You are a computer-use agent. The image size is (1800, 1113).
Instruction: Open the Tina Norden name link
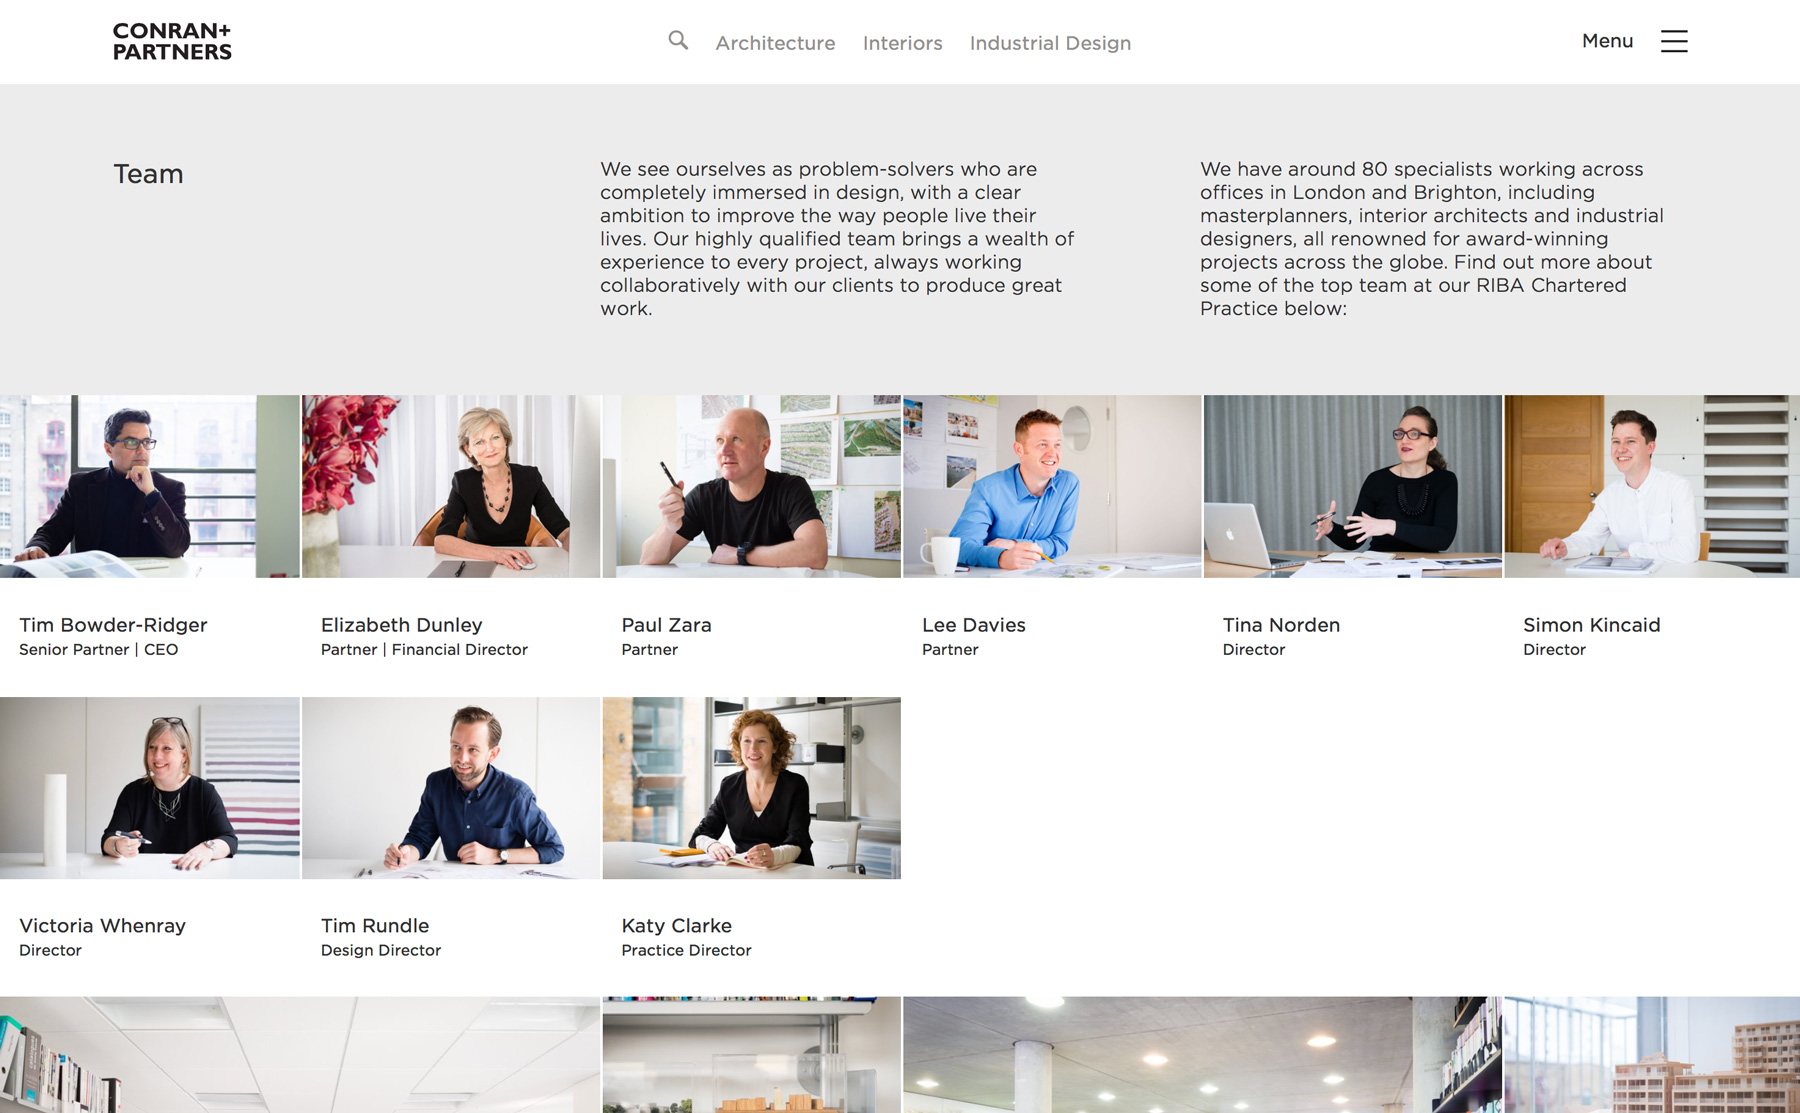click(1281, 625)
